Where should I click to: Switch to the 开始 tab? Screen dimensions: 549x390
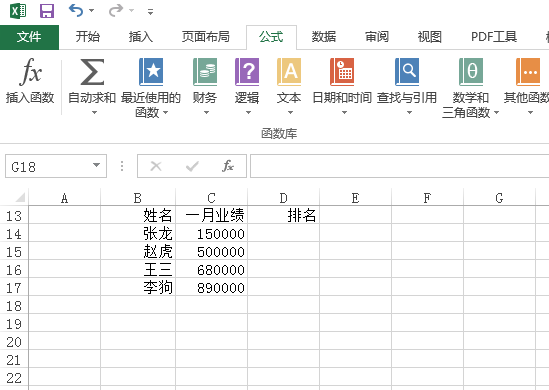[88, 37]
